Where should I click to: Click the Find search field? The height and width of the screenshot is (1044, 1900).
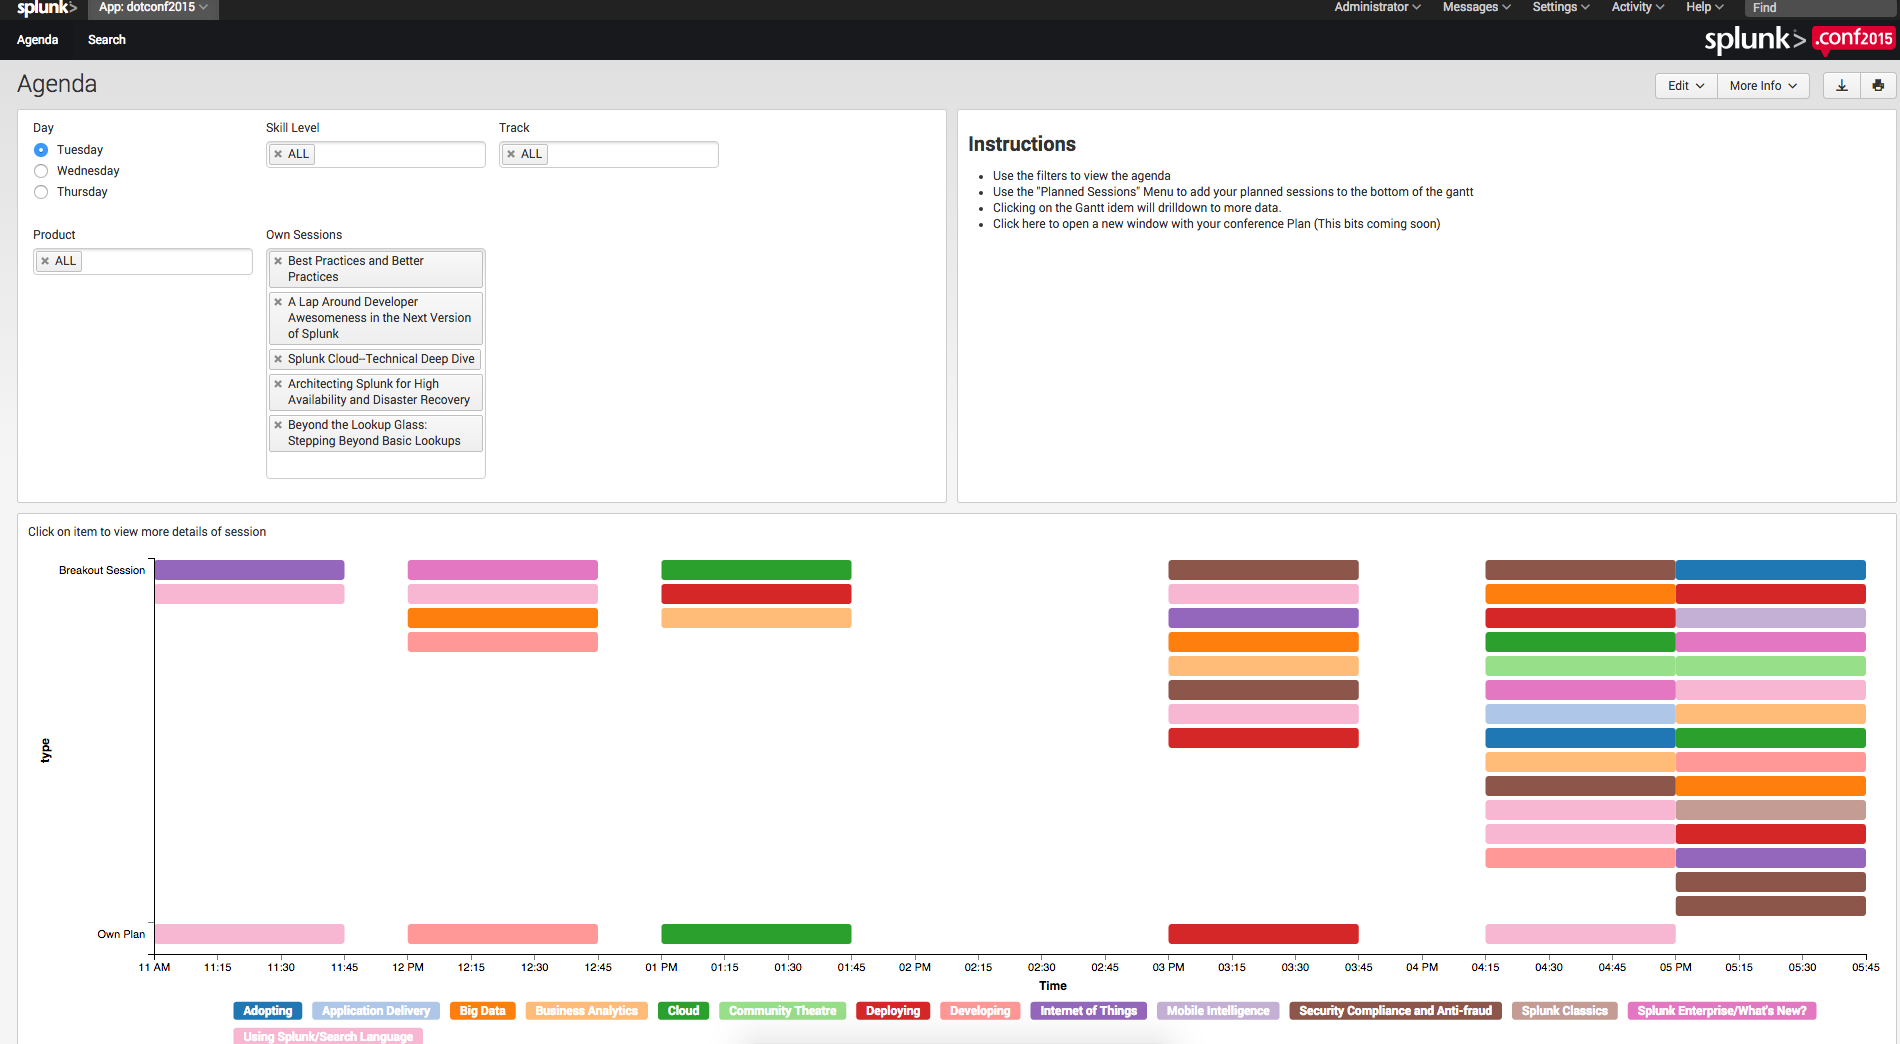[x=1820, y=8]
